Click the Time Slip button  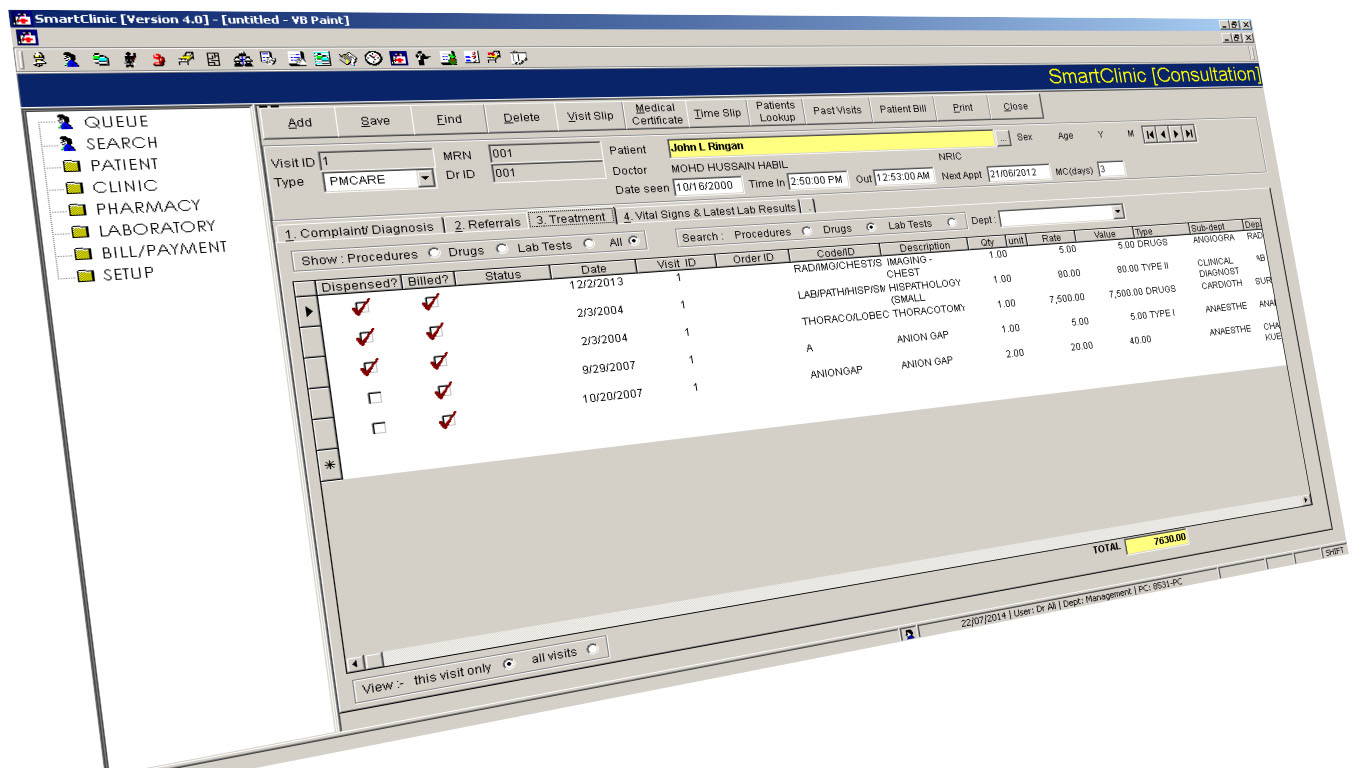[718, 113]
